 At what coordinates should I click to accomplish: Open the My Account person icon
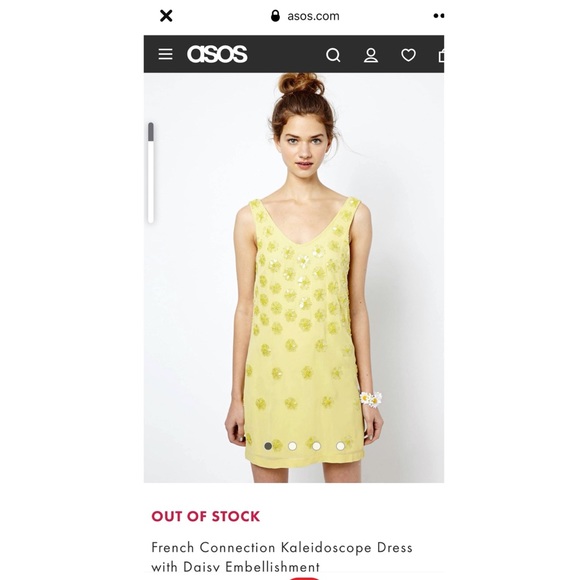coord(371,55)
